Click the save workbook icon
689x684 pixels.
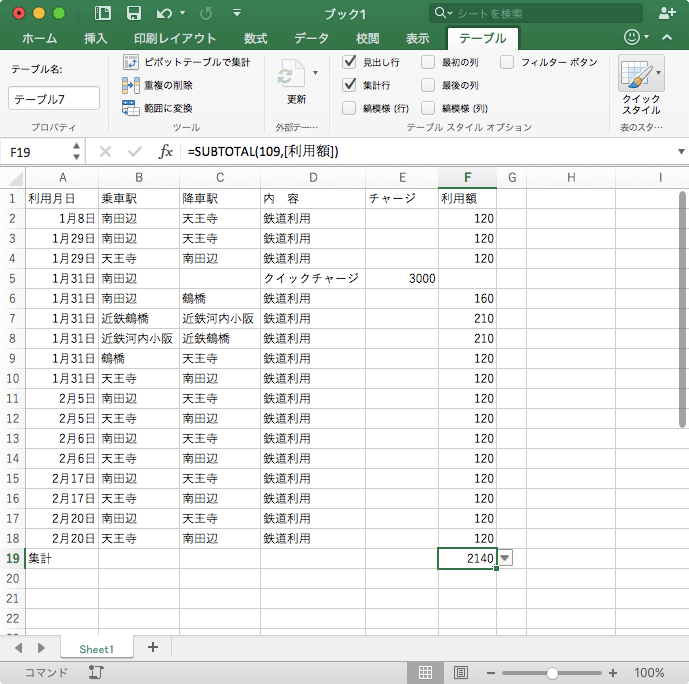134,13
